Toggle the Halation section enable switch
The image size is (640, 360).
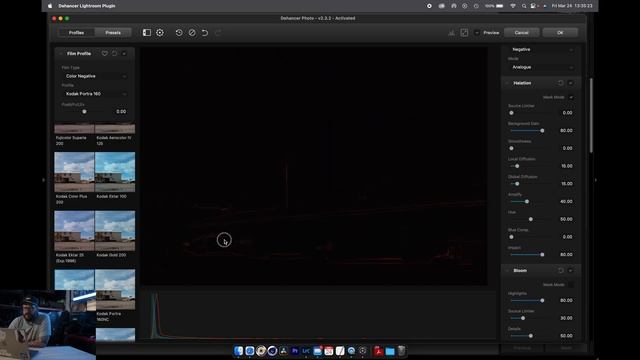pos(571,83)
